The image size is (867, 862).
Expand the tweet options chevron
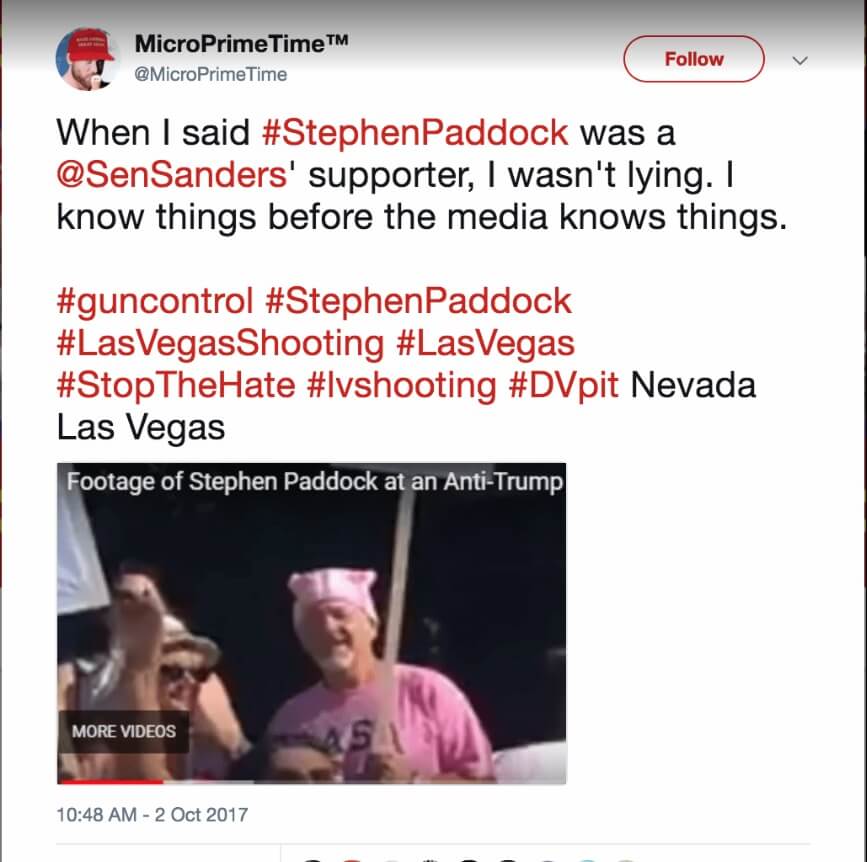click(800, 60)
